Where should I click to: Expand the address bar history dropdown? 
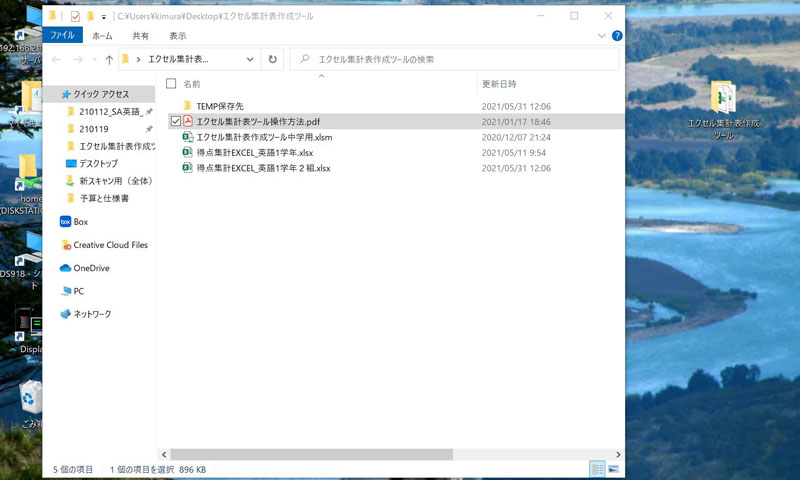[x=250, y=60]
